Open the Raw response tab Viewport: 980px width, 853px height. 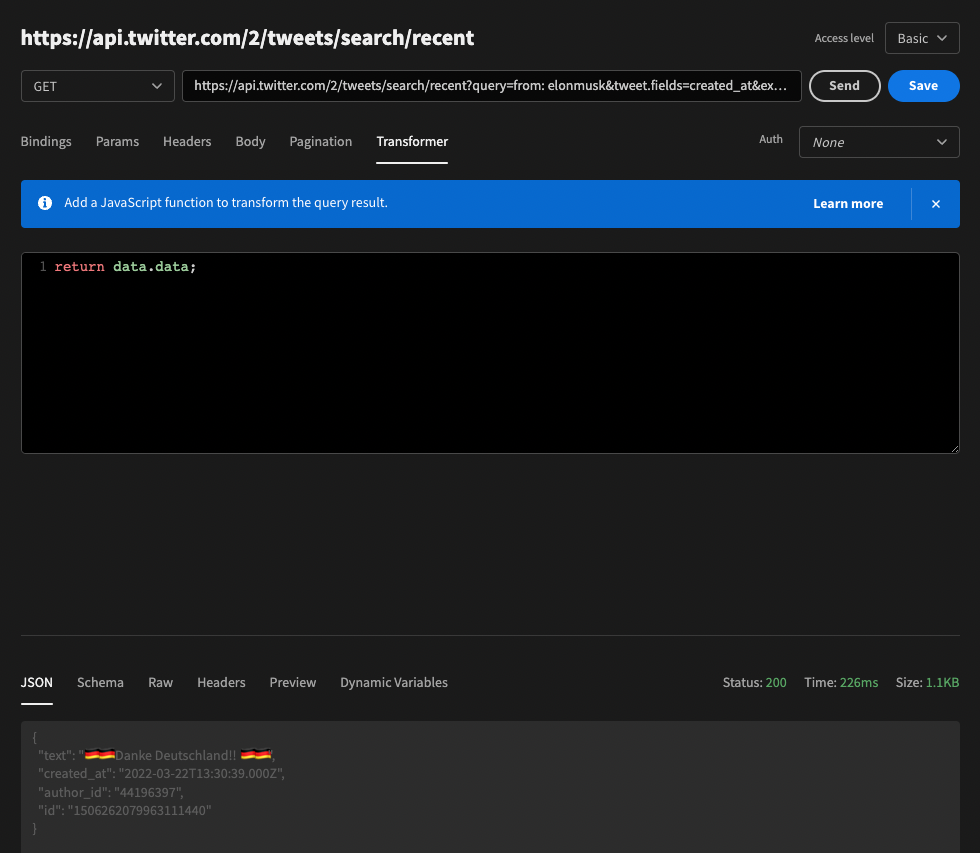[160, 682]
